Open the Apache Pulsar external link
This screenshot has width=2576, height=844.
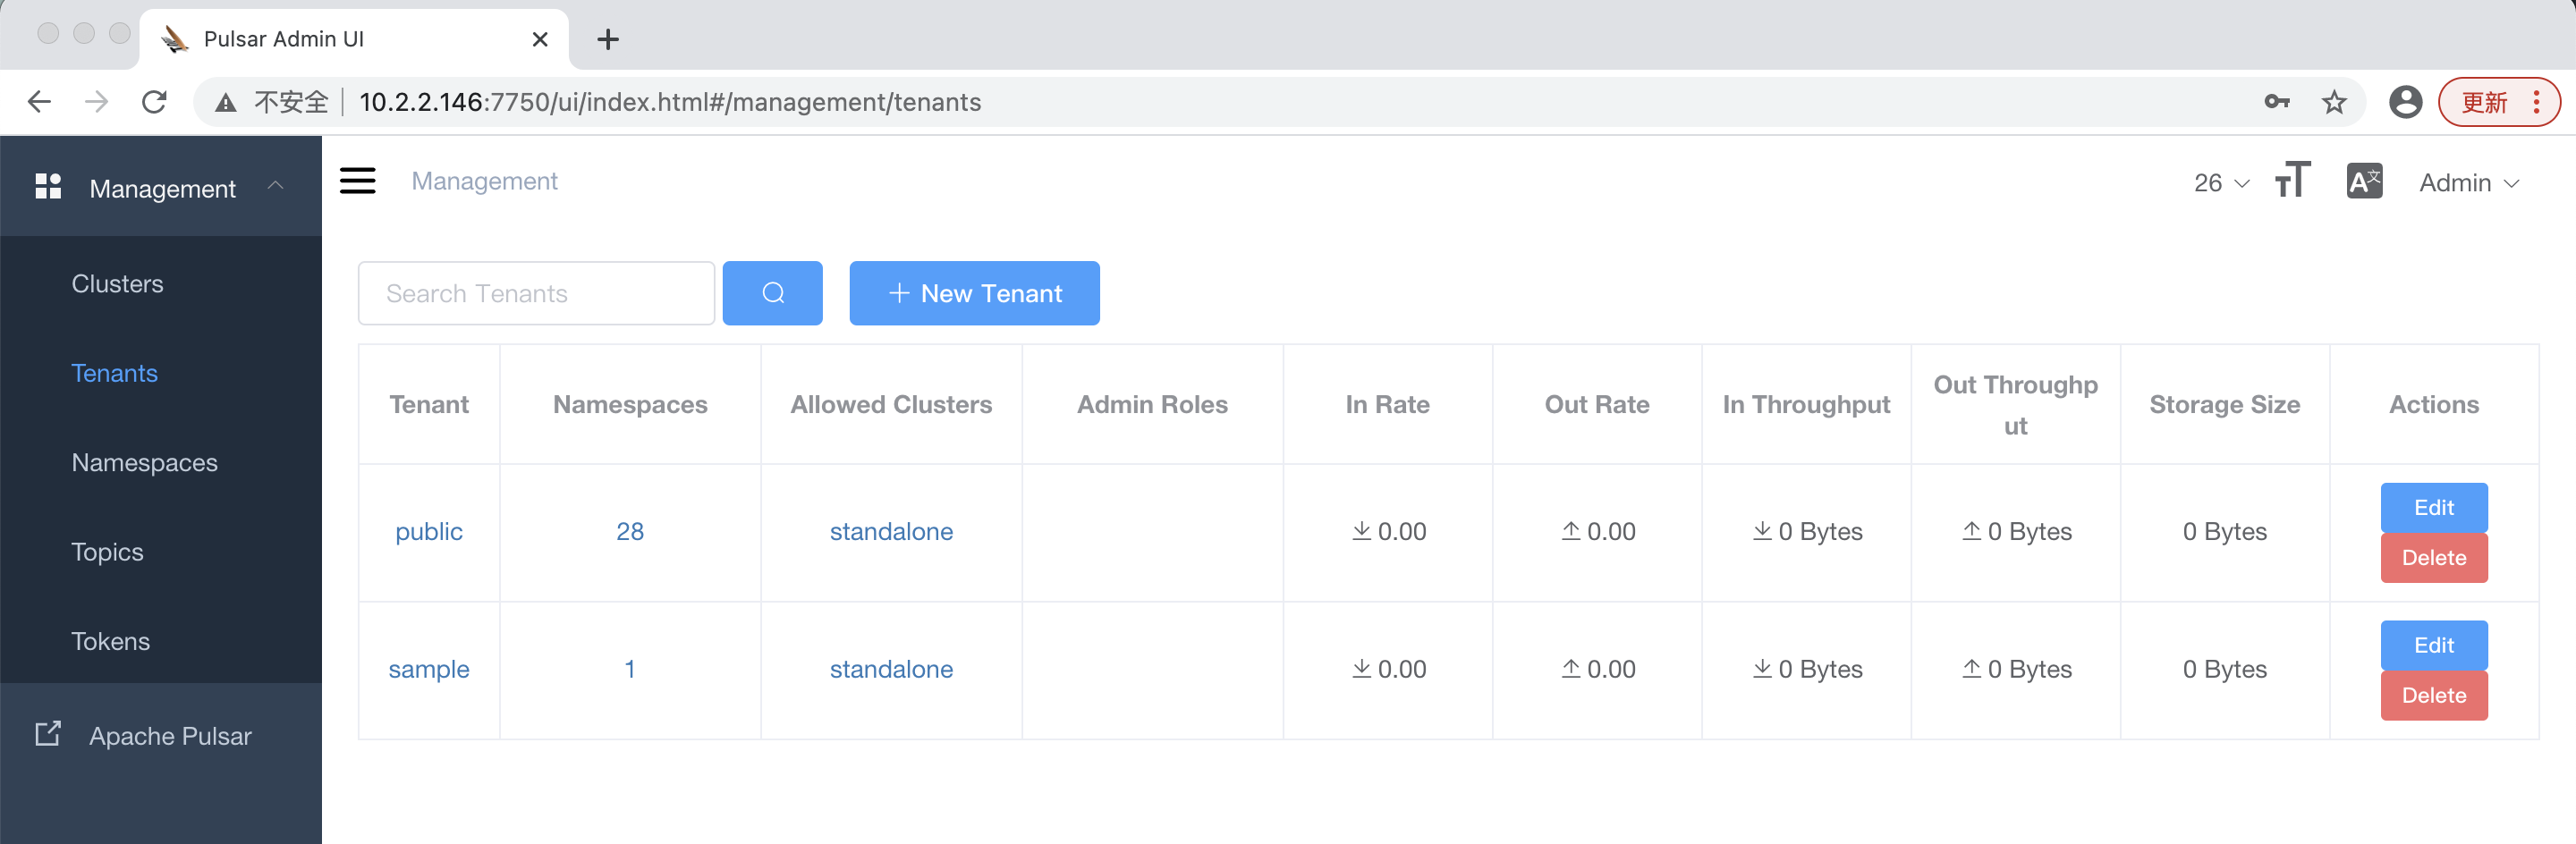click(170, 736)
